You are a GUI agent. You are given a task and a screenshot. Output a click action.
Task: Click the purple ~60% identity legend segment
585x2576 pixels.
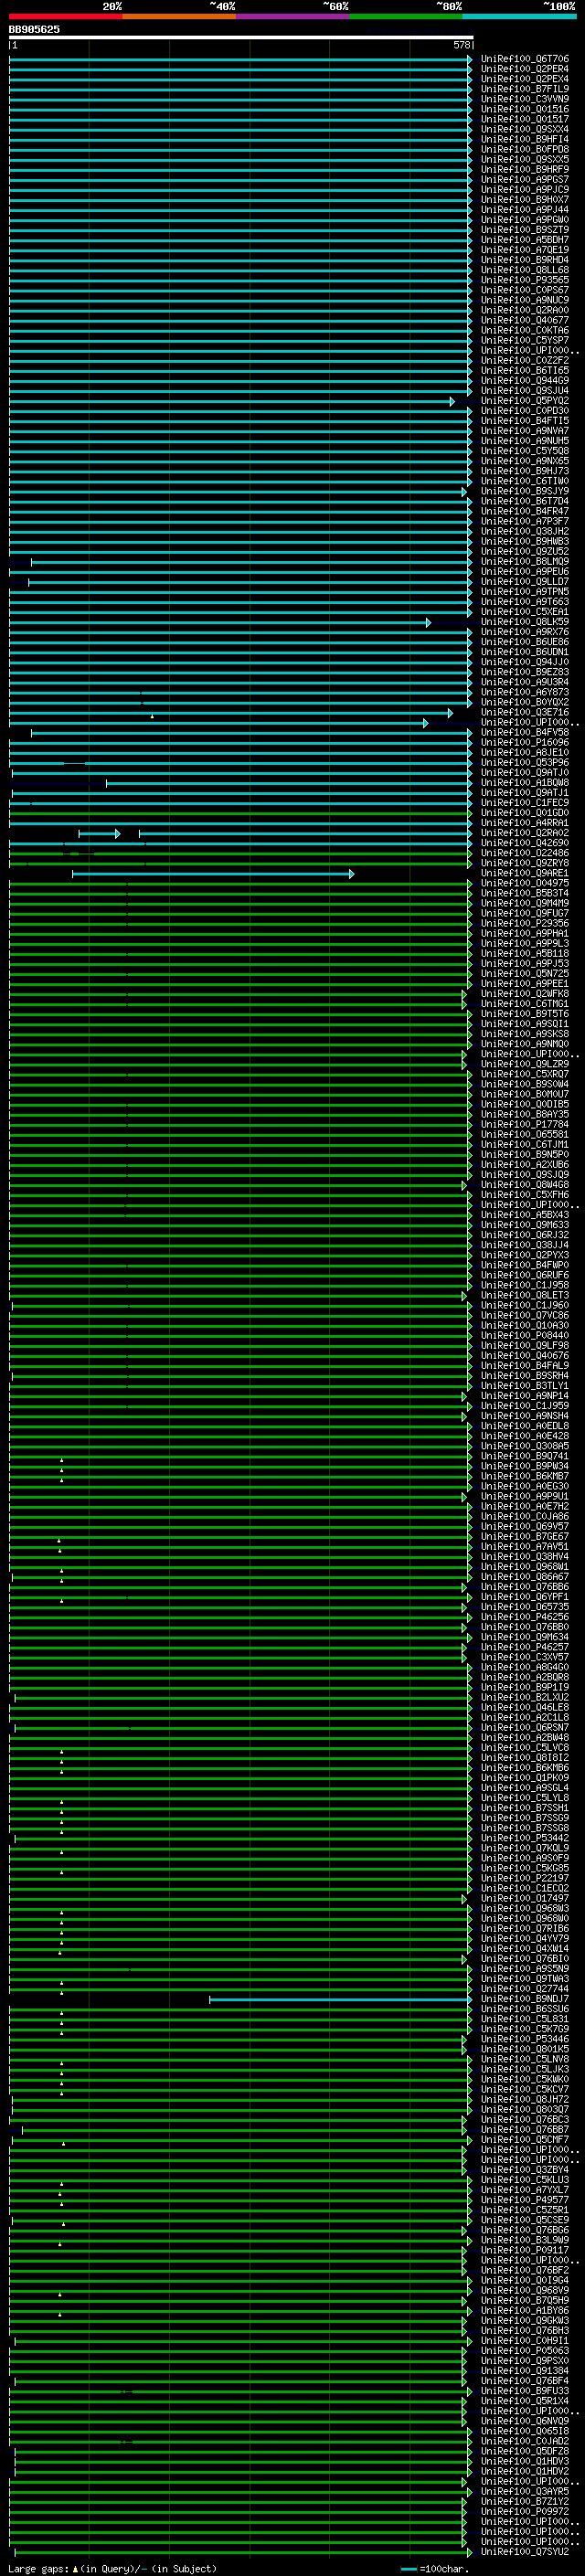click(x=293, y=16)
